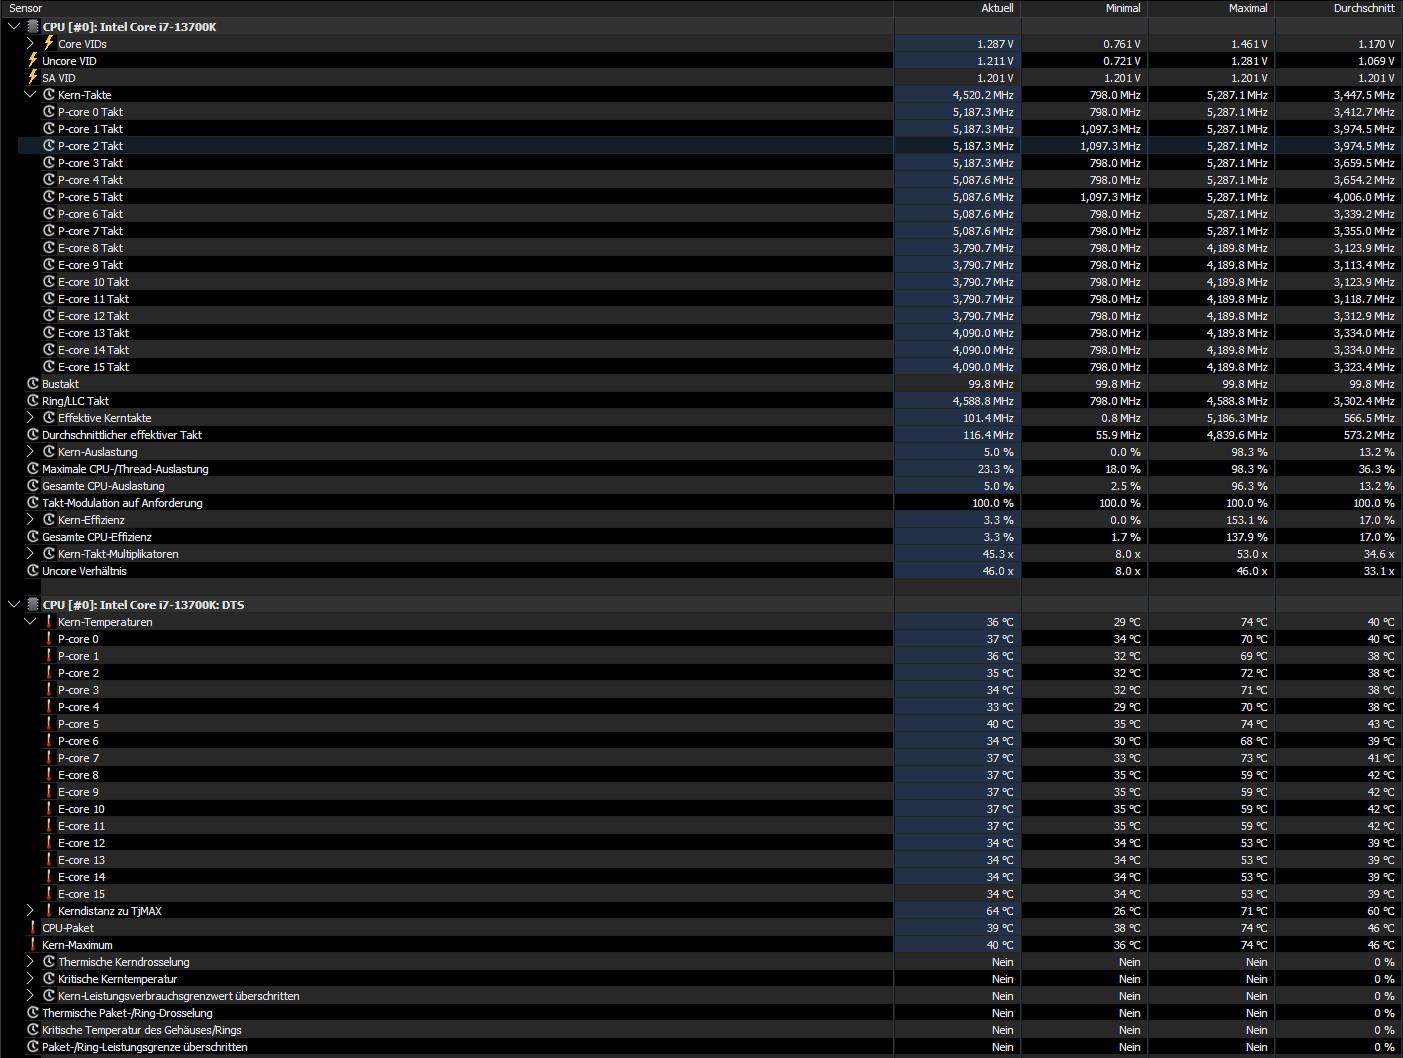Click the Durchschnitt column header

[x=1338, y=8]
